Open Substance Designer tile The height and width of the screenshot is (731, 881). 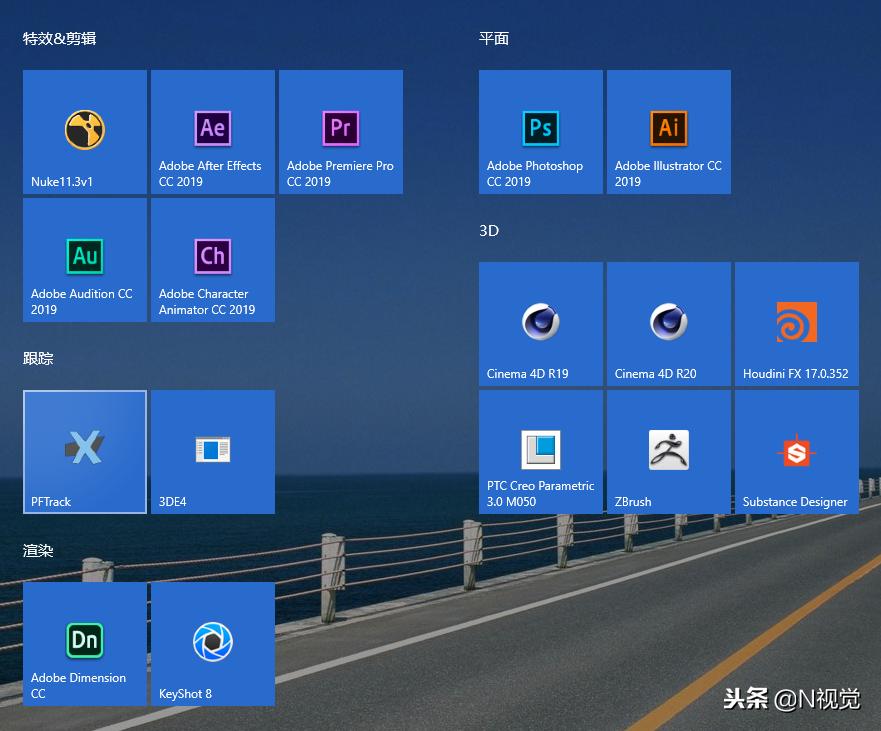[797, 452]
